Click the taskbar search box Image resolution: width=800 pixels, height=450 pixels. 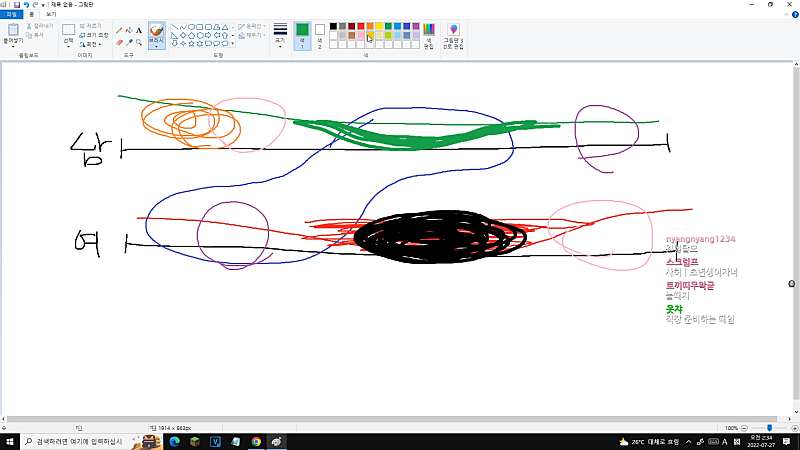click(x=92, y=442)
